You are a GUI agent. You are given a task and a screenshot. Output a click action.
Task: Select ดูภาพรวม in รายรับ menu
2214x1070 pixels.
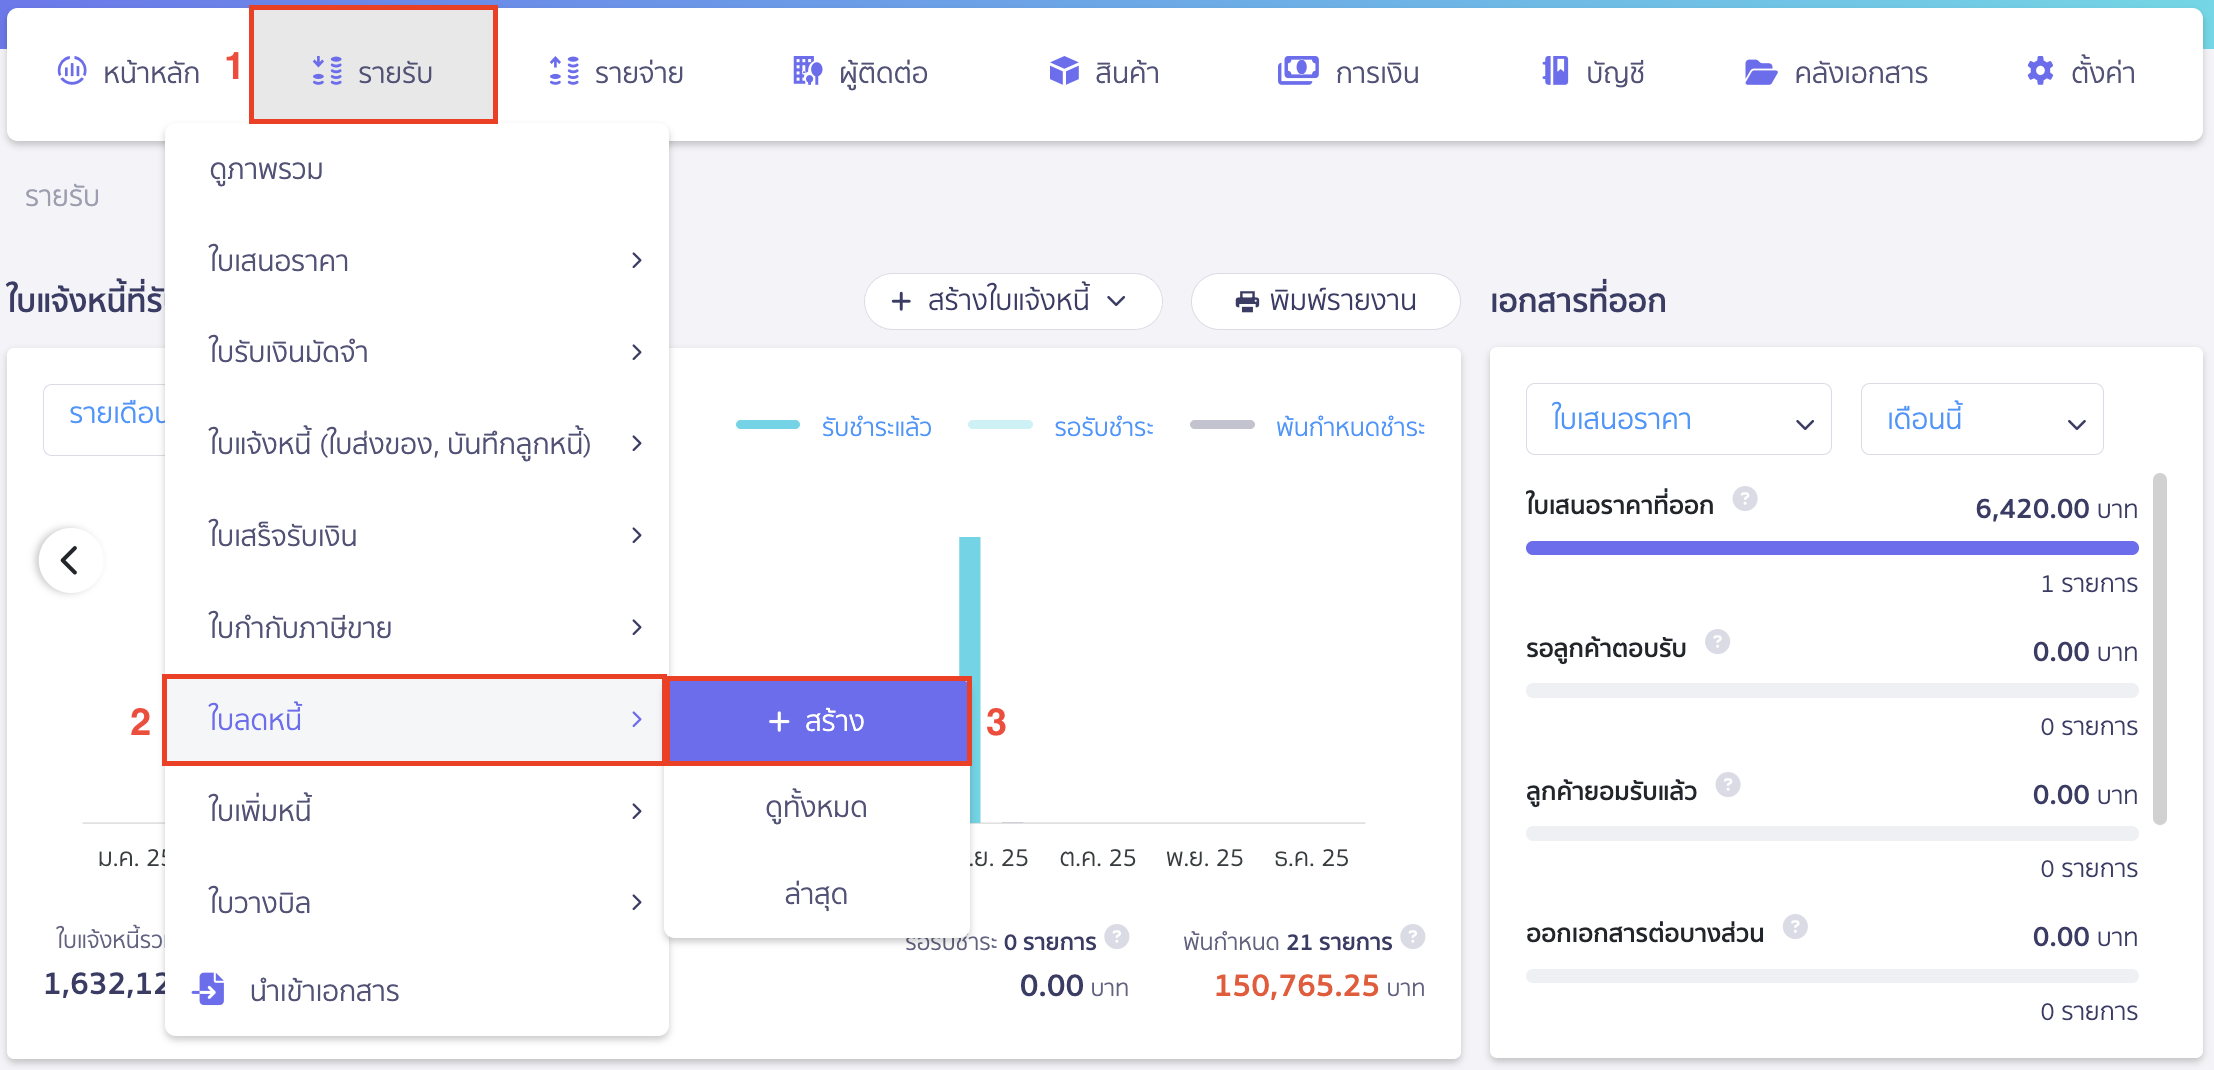coord(416,170)
